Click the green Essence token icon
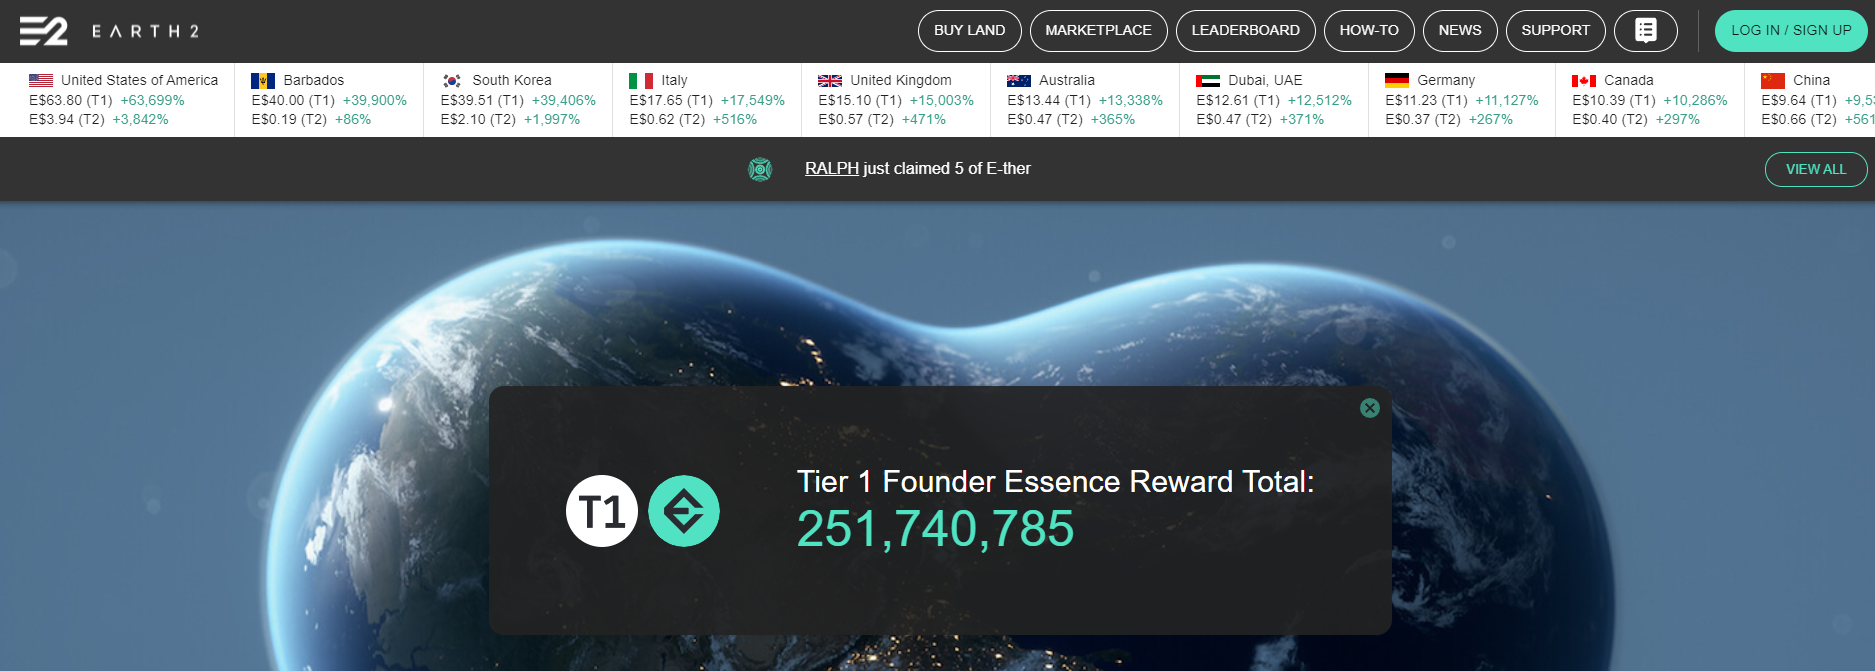 [x=684, y=511]
